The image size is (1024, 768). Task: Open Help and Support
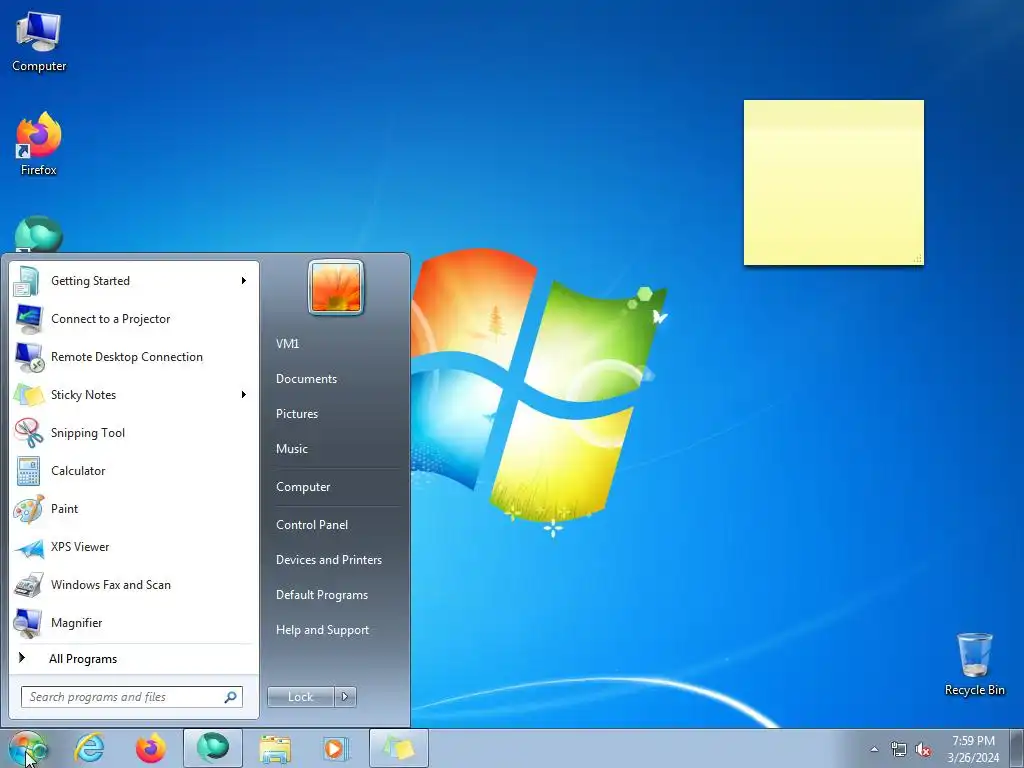point(323,630)
